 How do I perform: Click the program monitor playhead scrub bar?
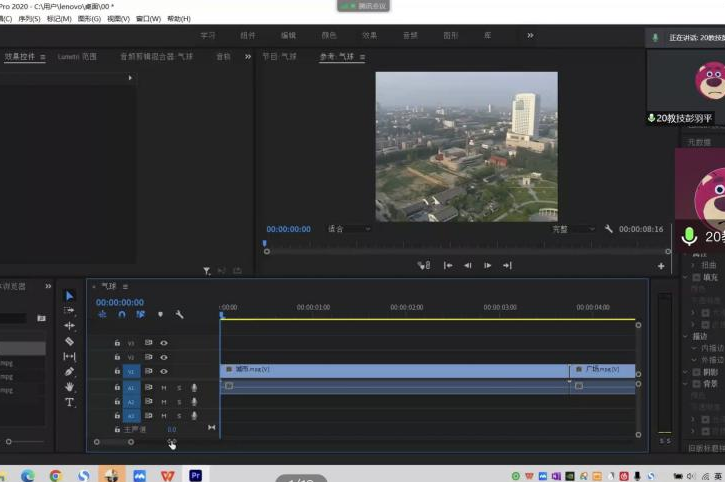click(x=460, y=244)
